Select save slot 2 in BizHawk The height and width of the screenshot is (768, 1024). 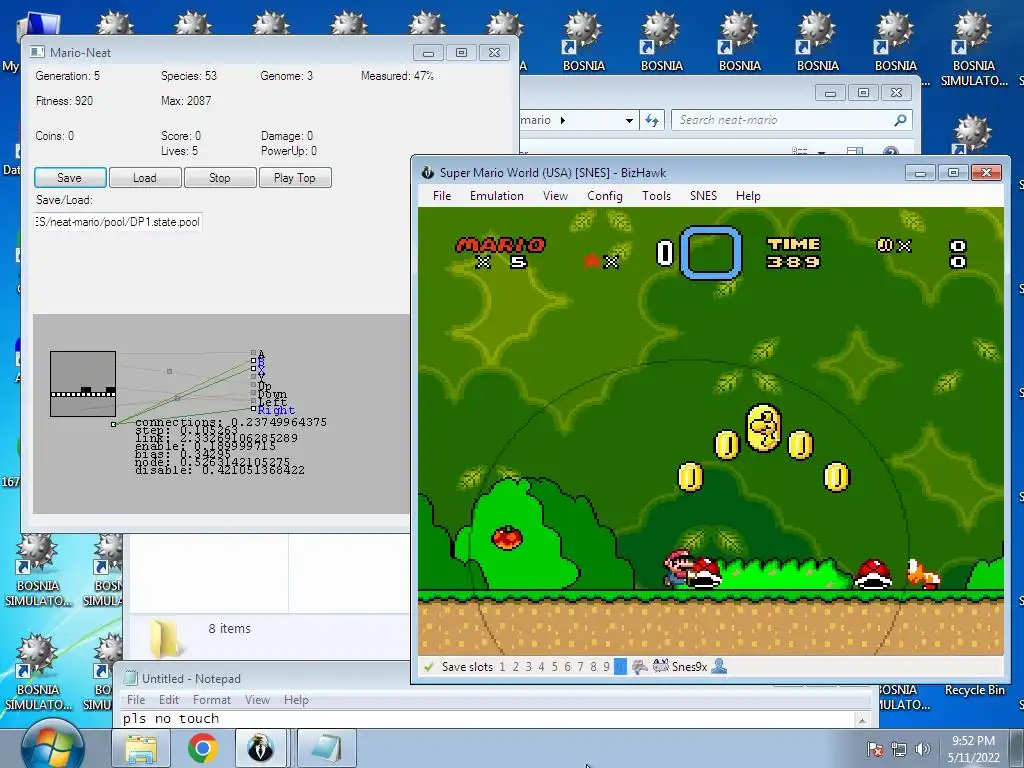coord(515,667)
